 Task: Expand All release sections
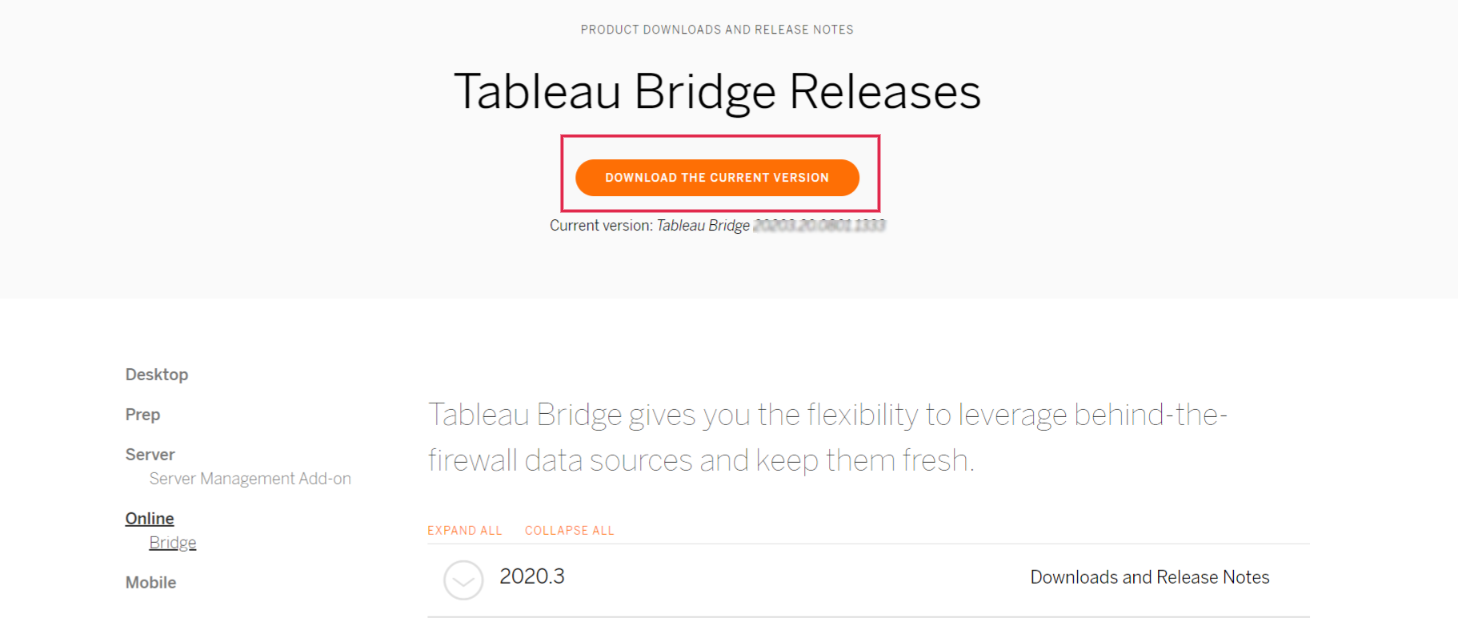[464, 530]
